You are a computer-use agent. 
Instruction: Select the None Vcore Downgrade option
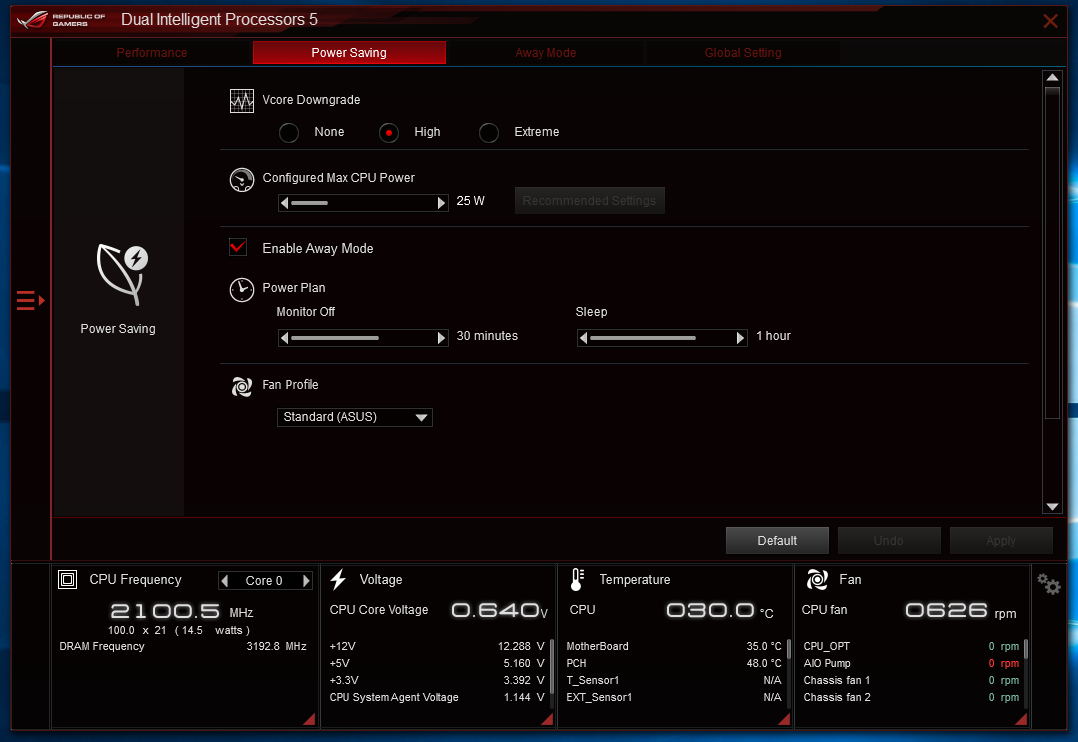point(289,132)
